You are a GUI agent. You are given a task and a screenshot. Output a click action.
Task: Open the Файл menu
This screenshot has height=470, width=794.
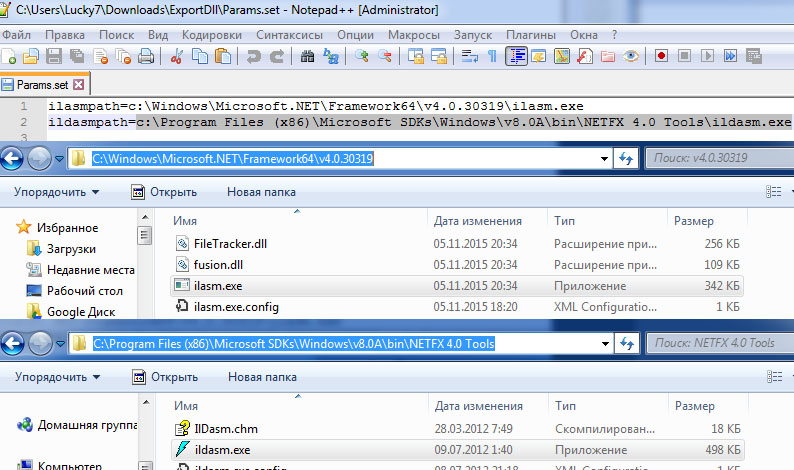coord(16,35)
